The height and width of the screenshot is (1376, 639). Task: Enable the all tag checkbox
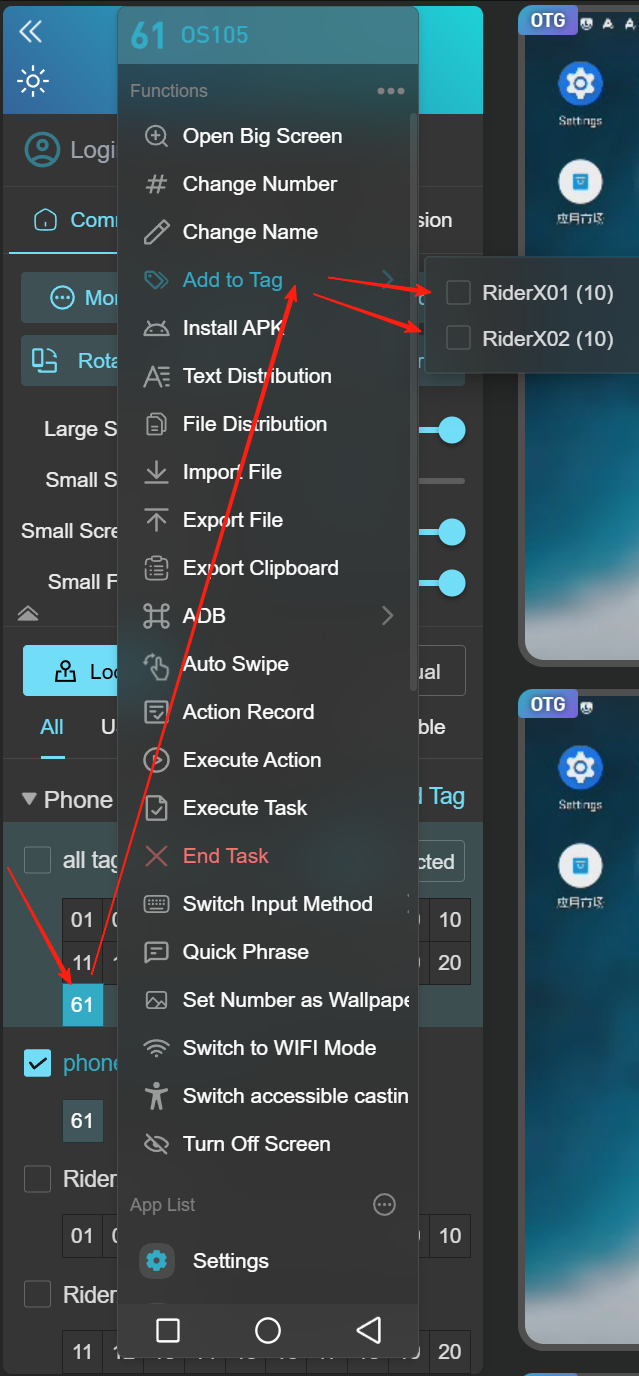coord(37,860)
